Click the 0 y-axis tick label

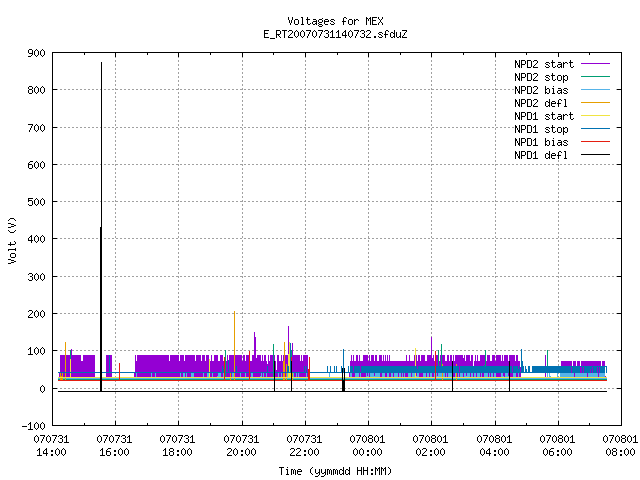tap(42, 389)
